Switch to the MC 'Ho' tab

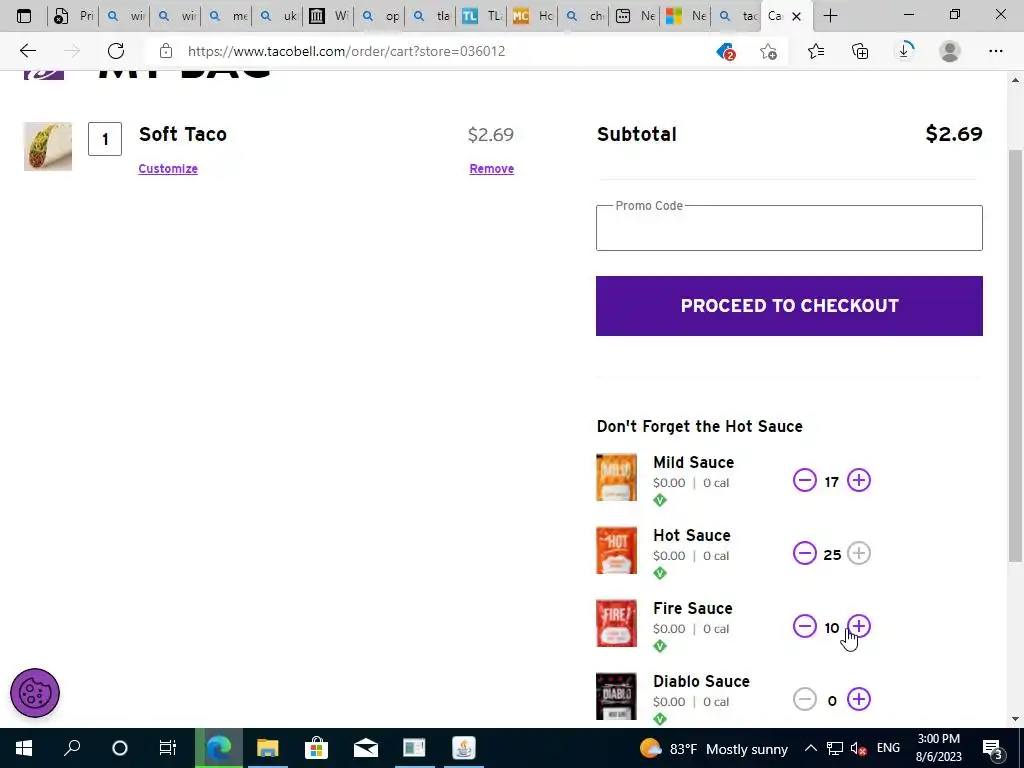(532, 16)
